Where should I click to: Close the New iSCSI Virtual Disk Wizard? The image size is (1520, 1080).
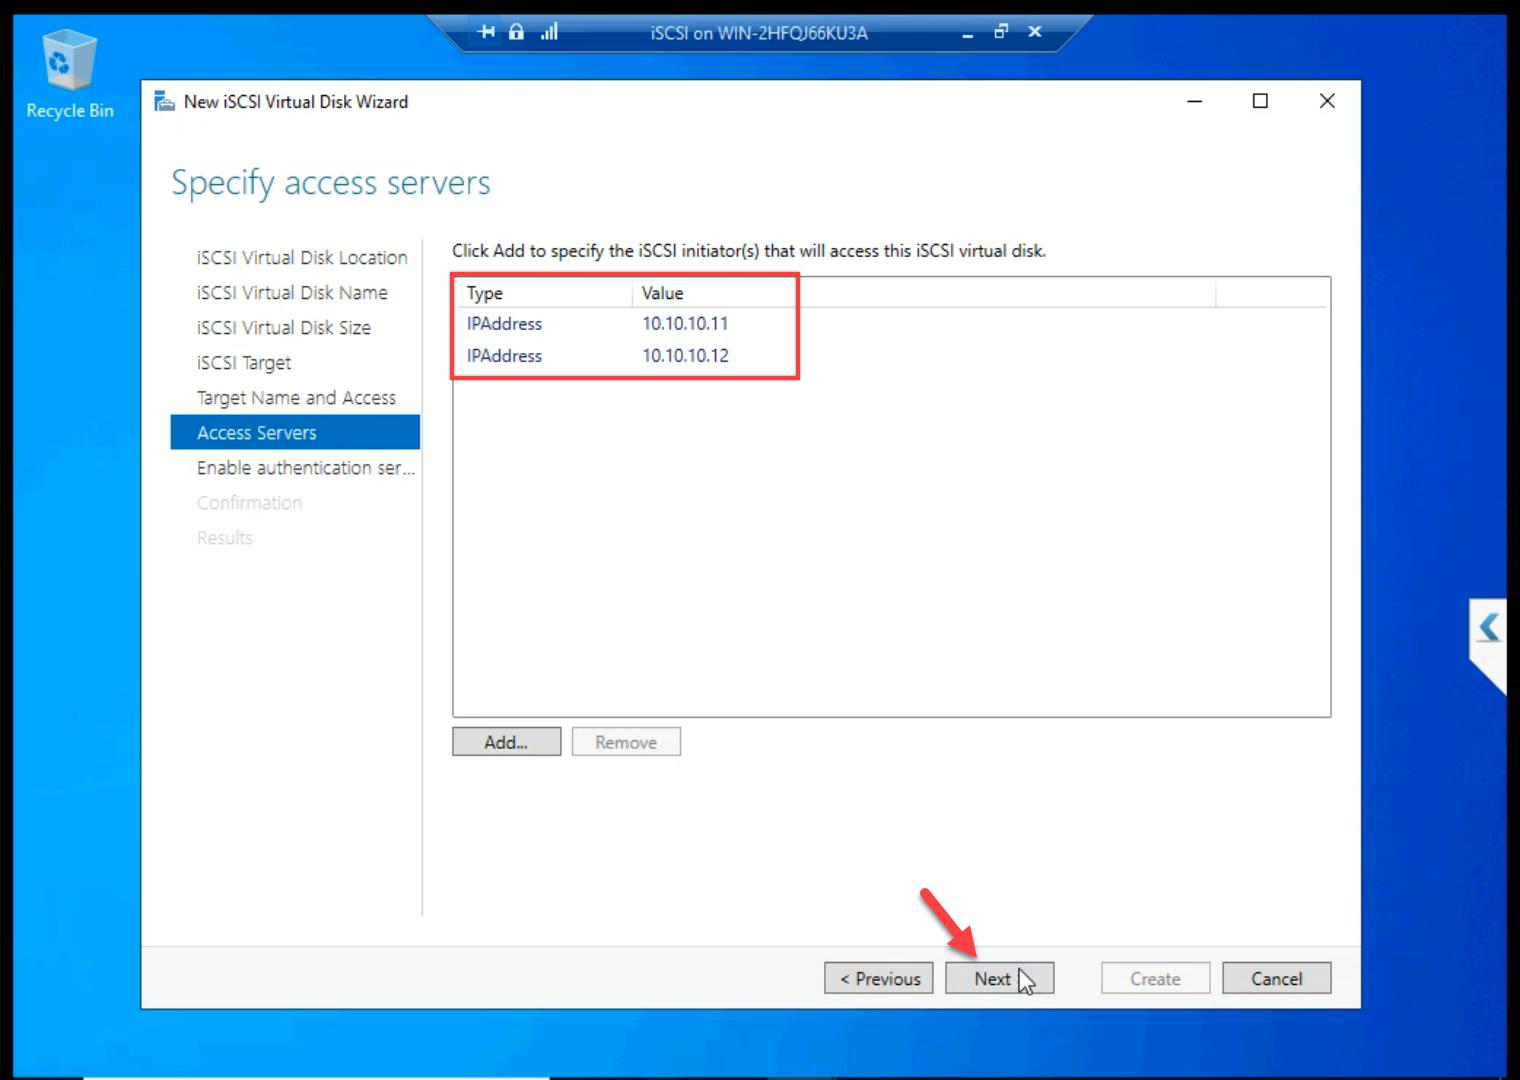pyautogui.click(x=1327, y=101)
